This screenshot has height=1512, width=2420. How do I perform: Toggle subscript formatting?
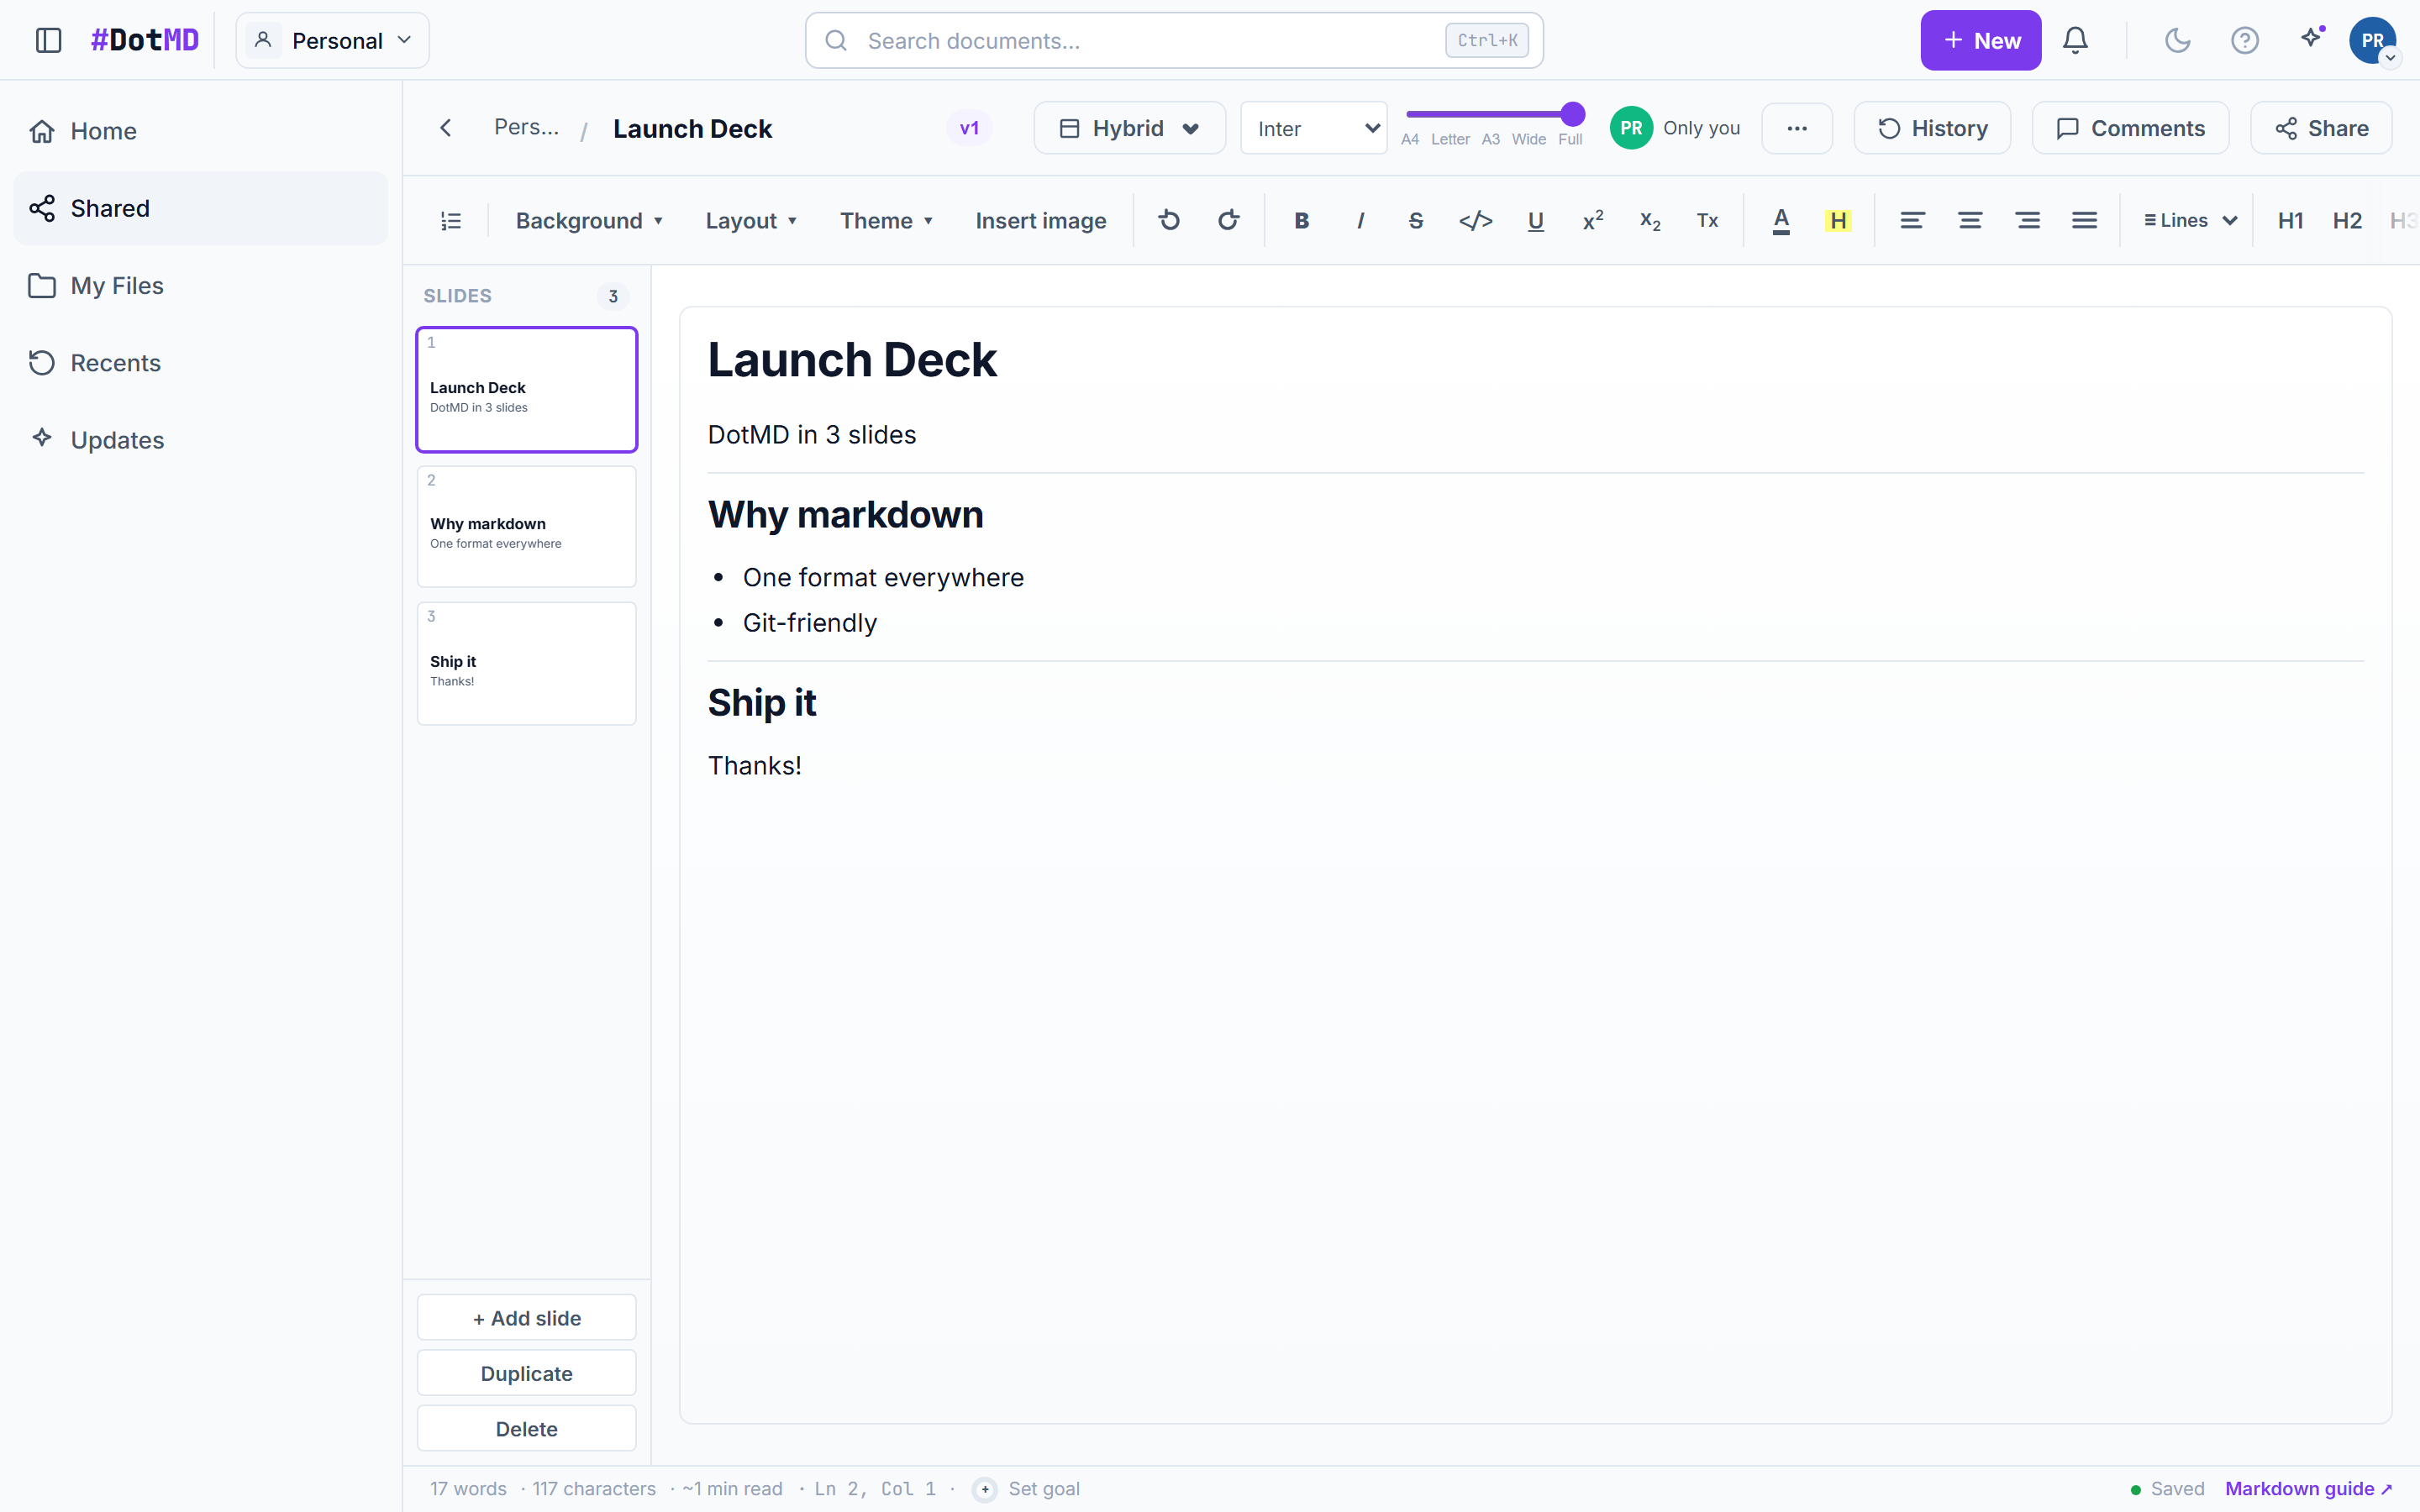[1650, 220]
